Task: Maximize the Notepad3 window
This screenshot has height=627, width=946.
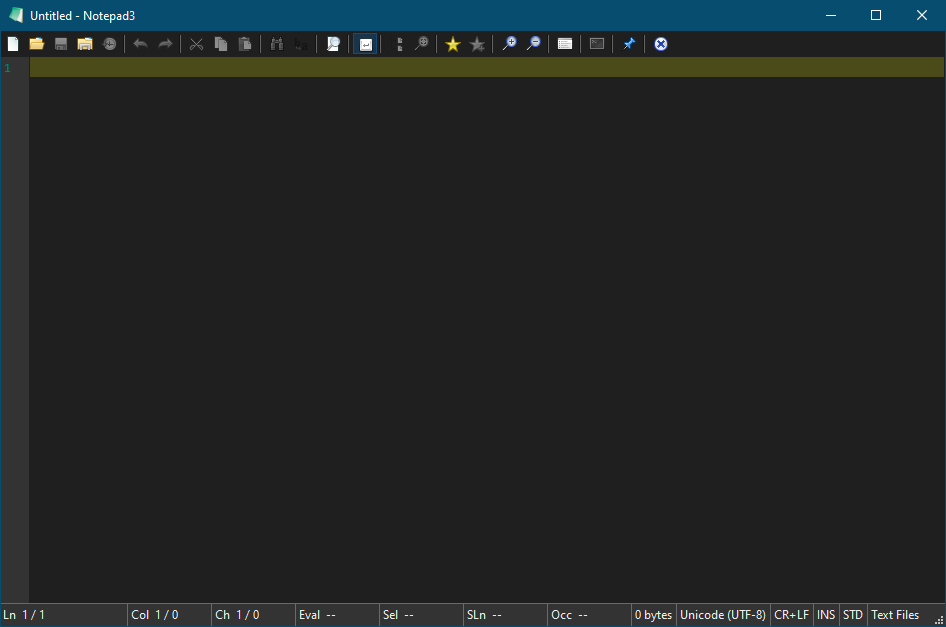Action: tap(876, 15)
